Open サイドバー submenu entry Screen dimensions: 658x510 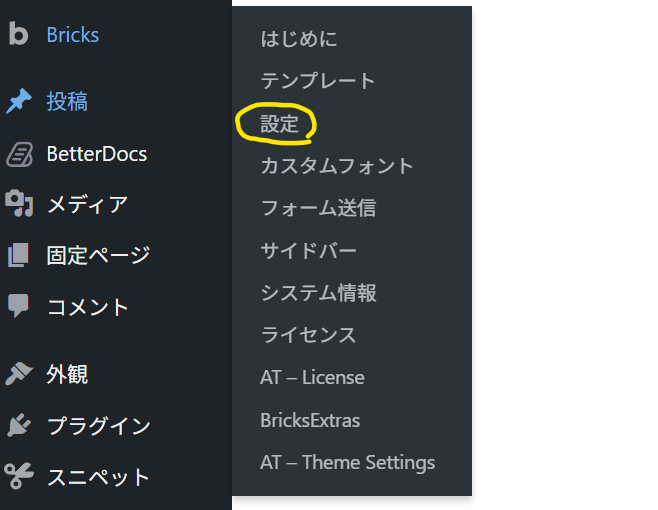pos(308,251)
